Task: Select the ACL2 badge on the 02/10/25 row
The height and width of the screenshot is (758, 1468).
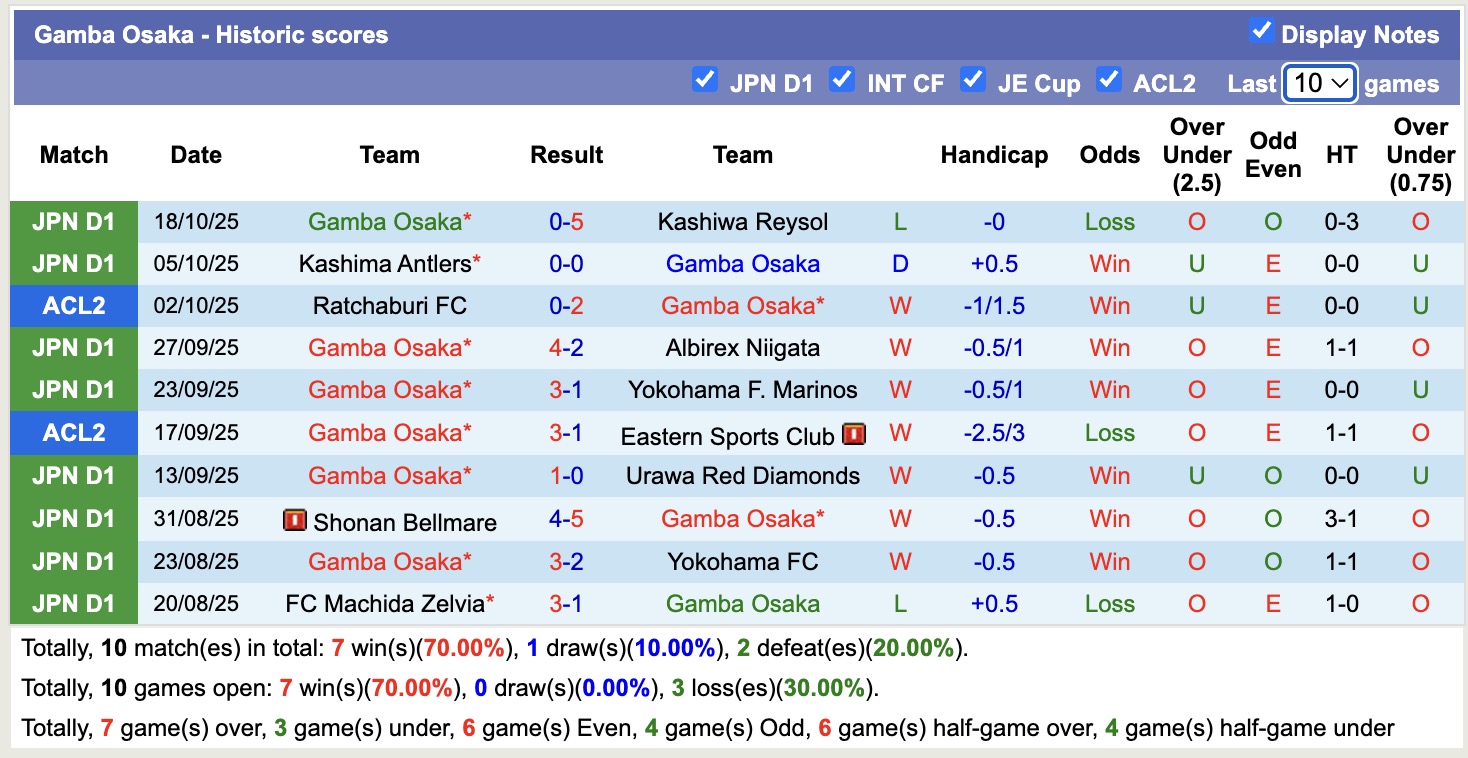Action: (73, 306)
